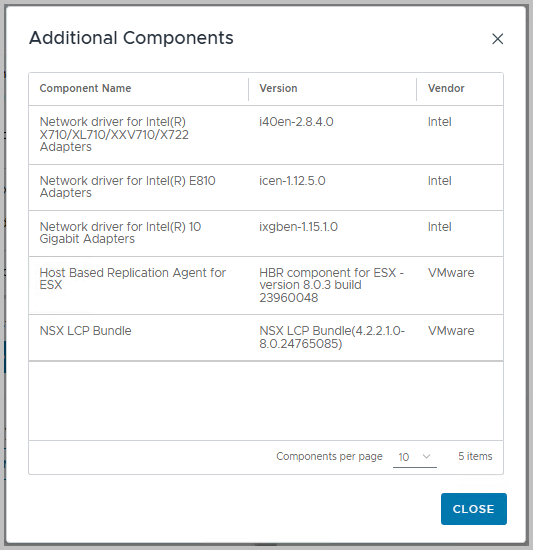Click Intel vendor in i40en row
This screenshot has height=550, width=533.
click(440, 122)
